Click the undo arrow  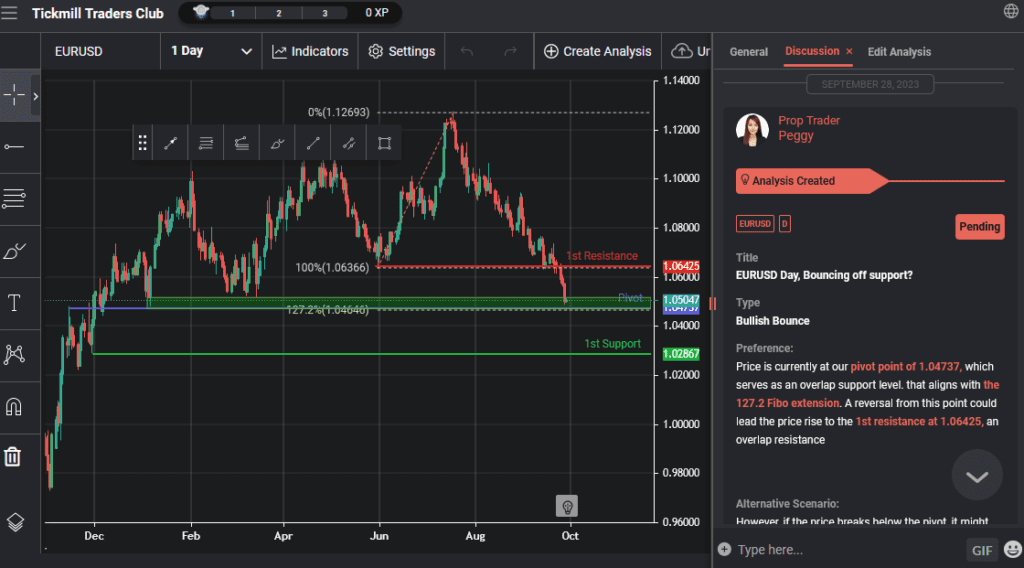[x=466, y=51]
